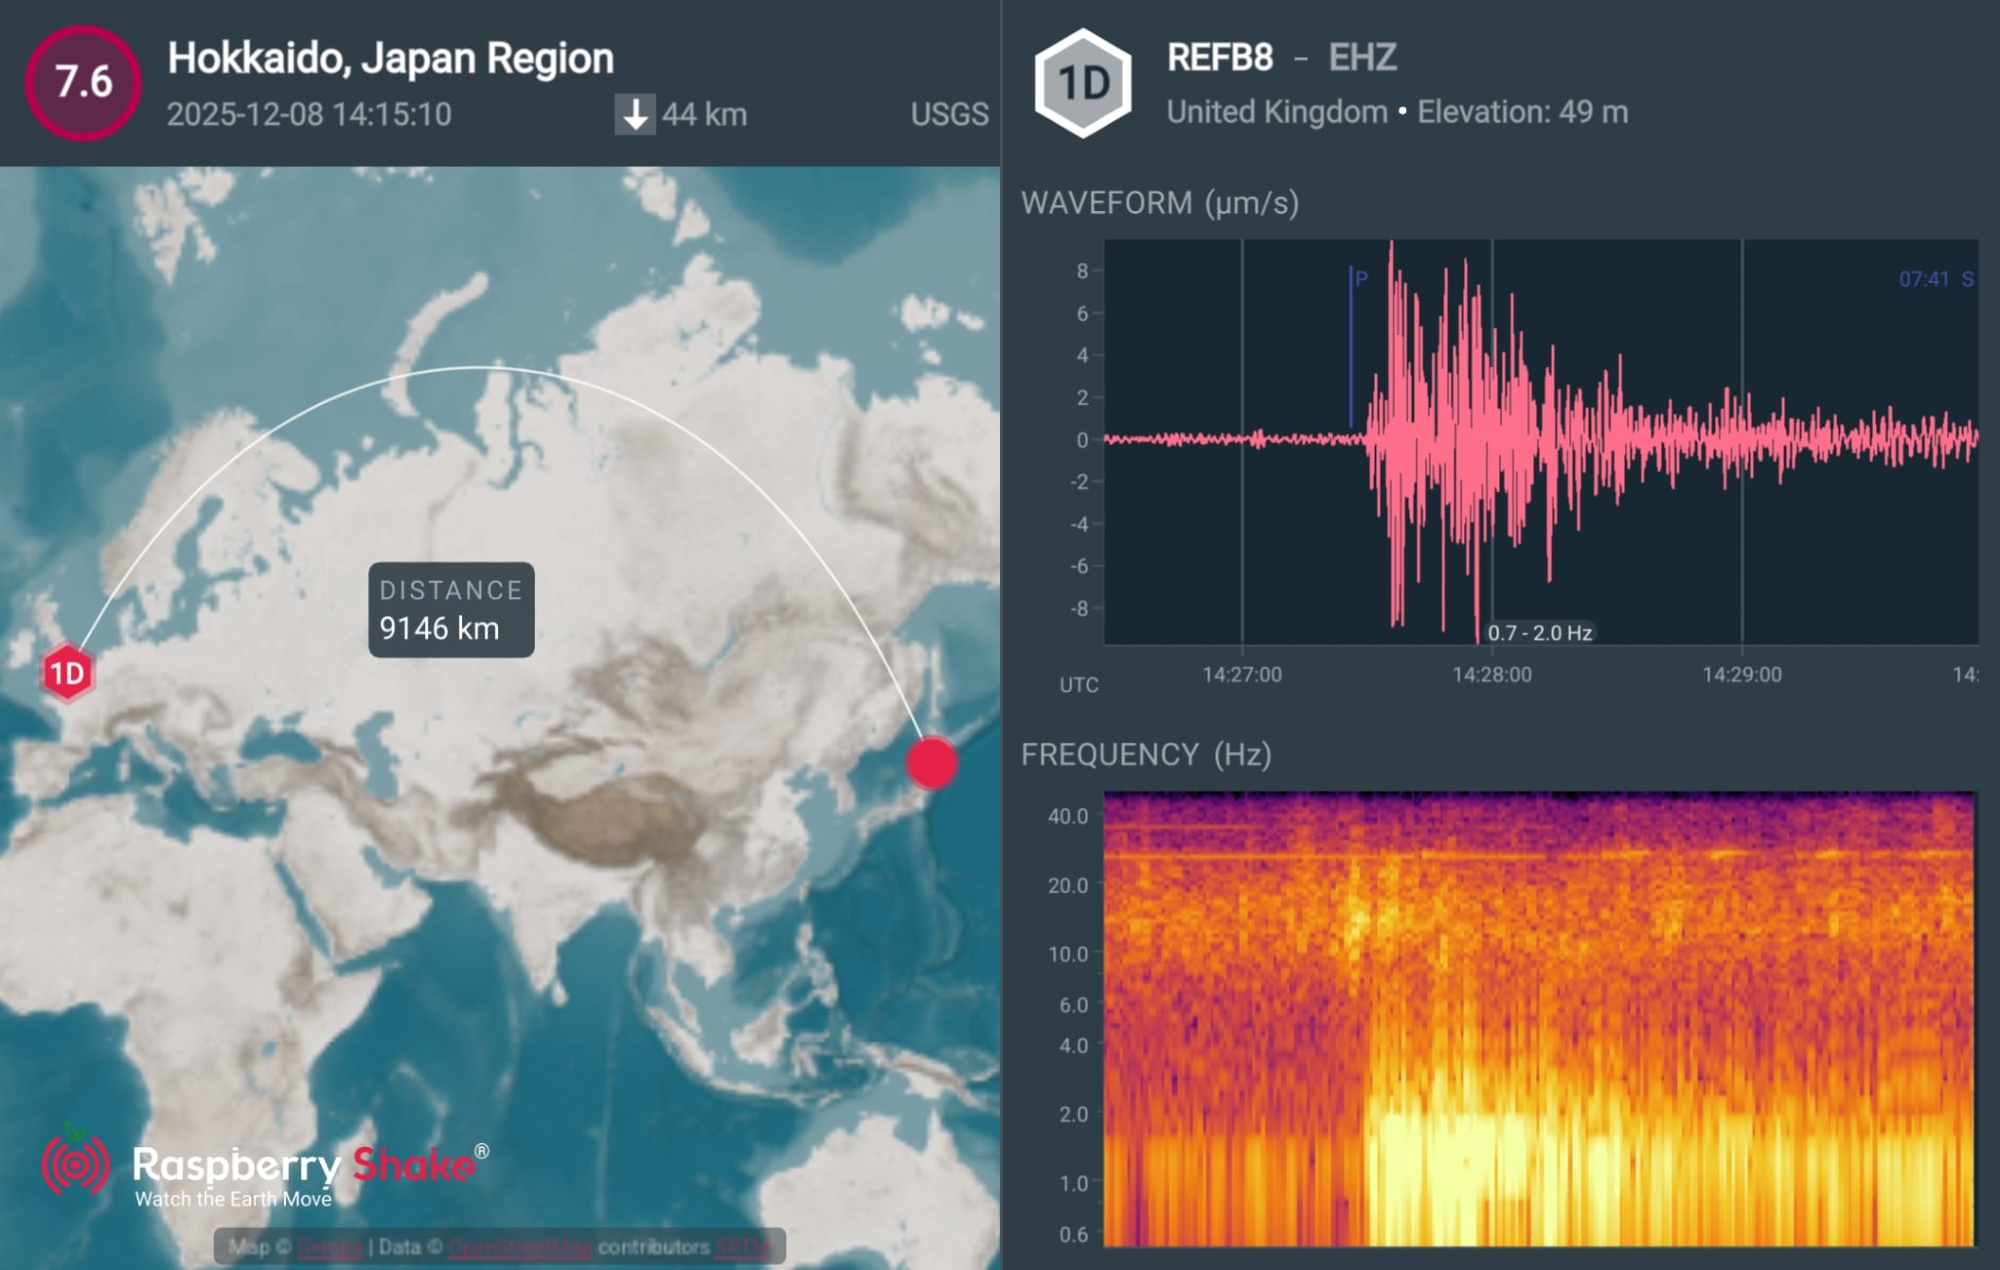This screenshot has height=1270, width=2000.
Task: Click the 7.6 magnitude circle badge
Action: [x=83, y=82]
